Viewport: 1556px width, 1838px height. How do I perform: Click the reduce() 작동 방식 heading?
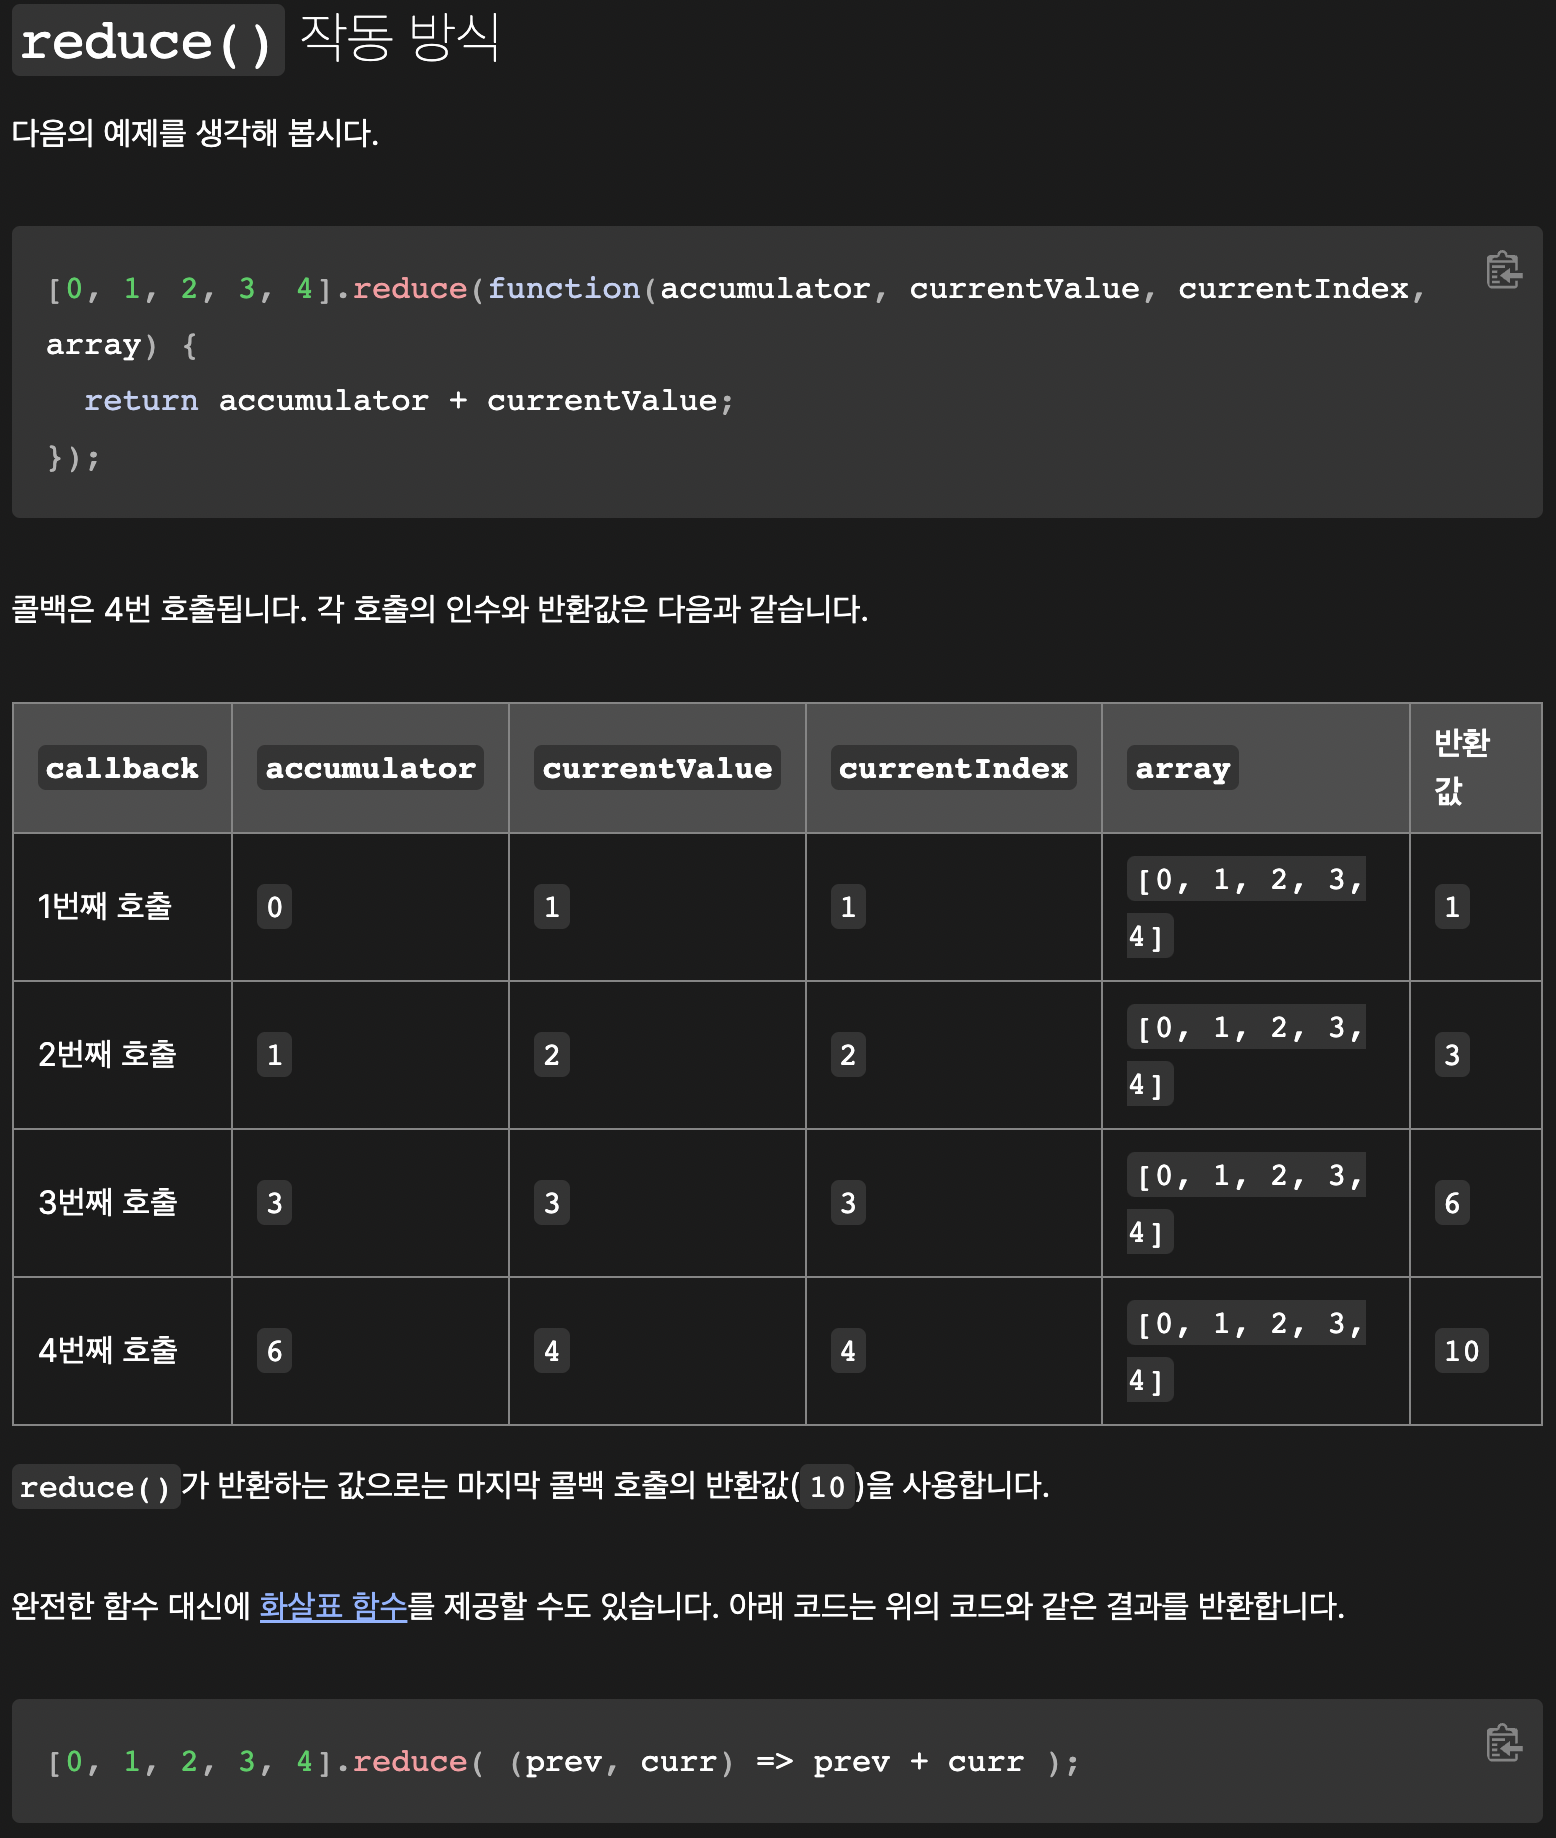256,40
